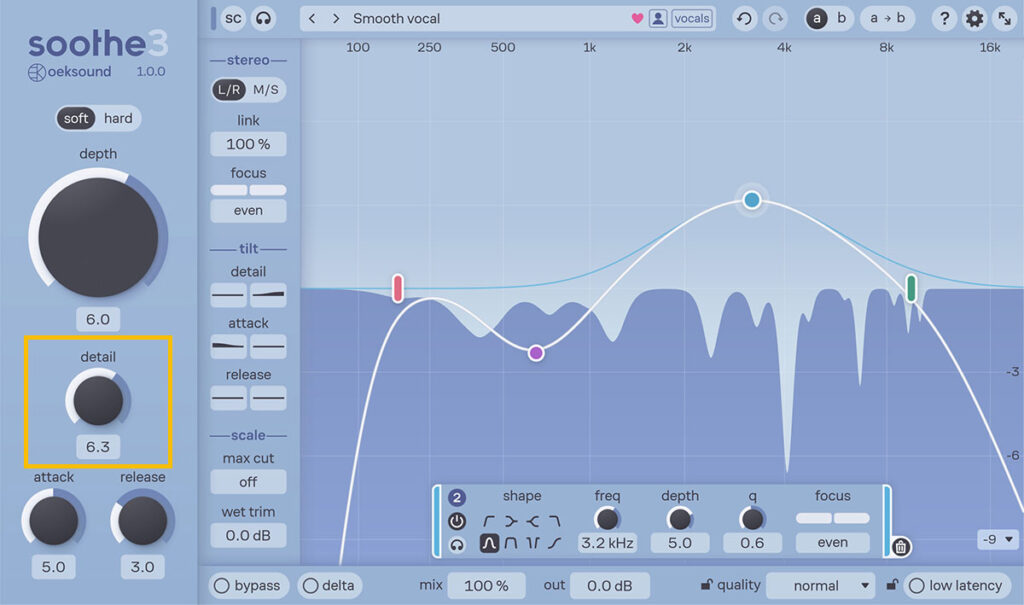Select the A state
The width and height of the screenshot is (1024, 605).
click(816, 18)
